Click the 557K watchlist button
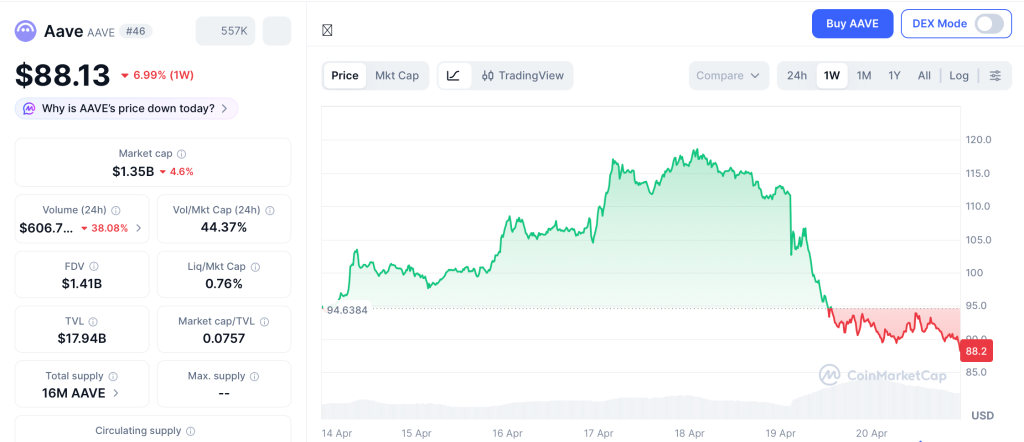This screenshot has height=442, width=1024. tap(225, 31)
